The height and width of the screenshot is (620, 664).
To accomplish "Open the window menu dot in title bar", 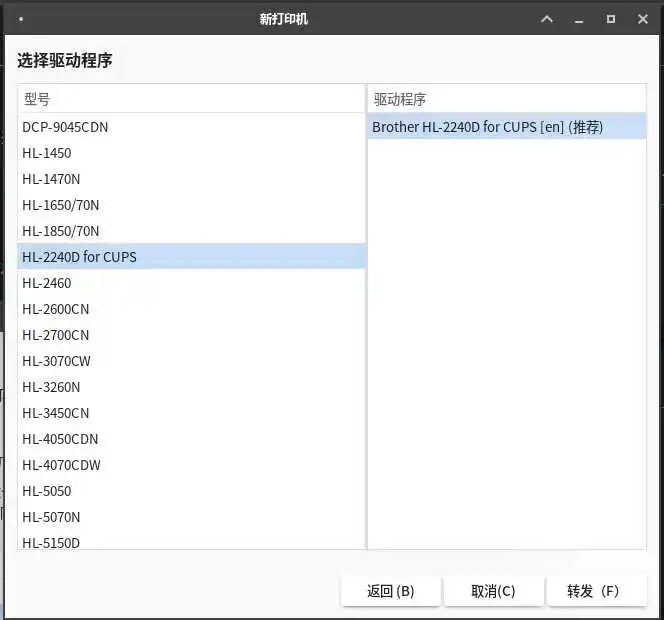I will tap(21, 19).
